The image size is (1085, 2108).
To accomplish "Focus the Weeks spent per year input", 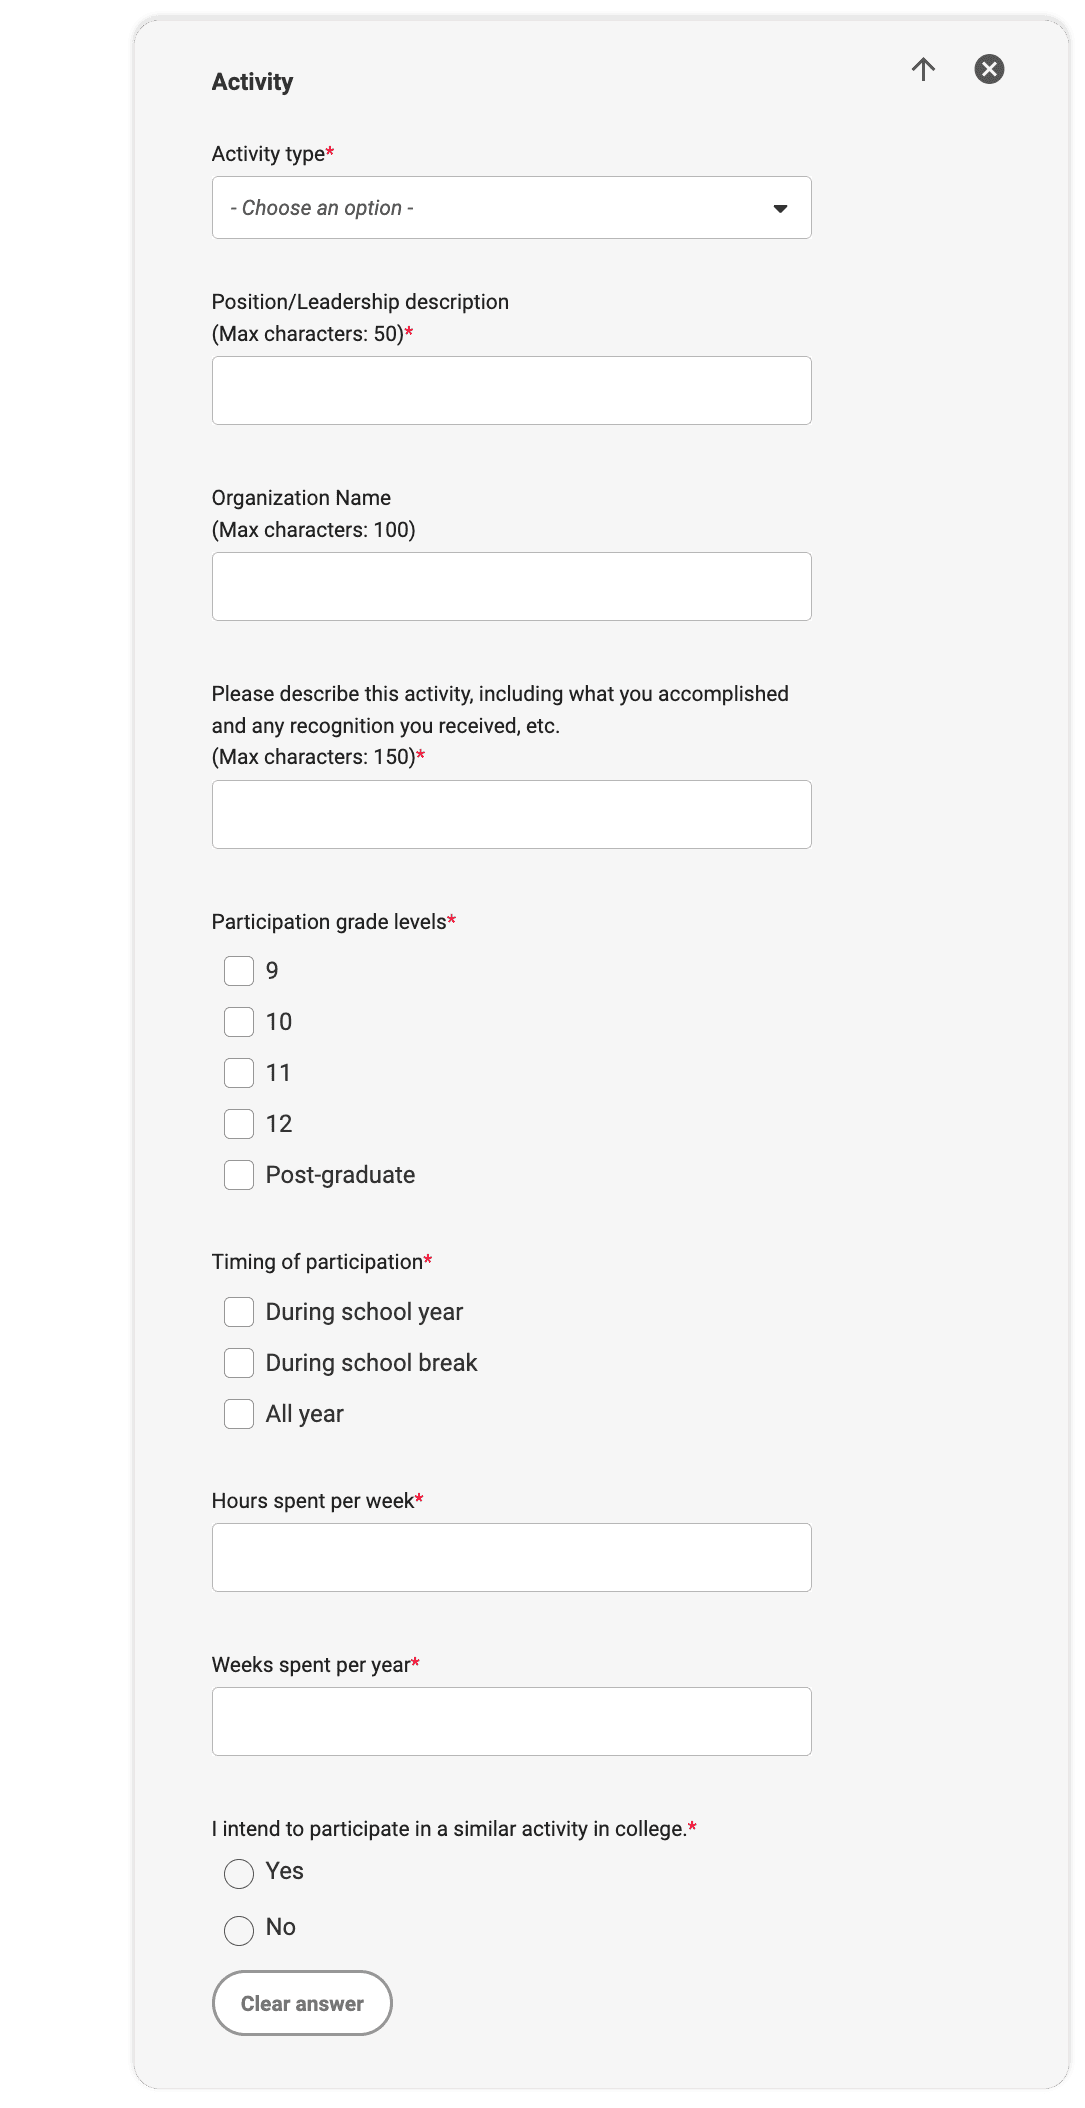I will pyautogui.click(x=511, y=1722).
